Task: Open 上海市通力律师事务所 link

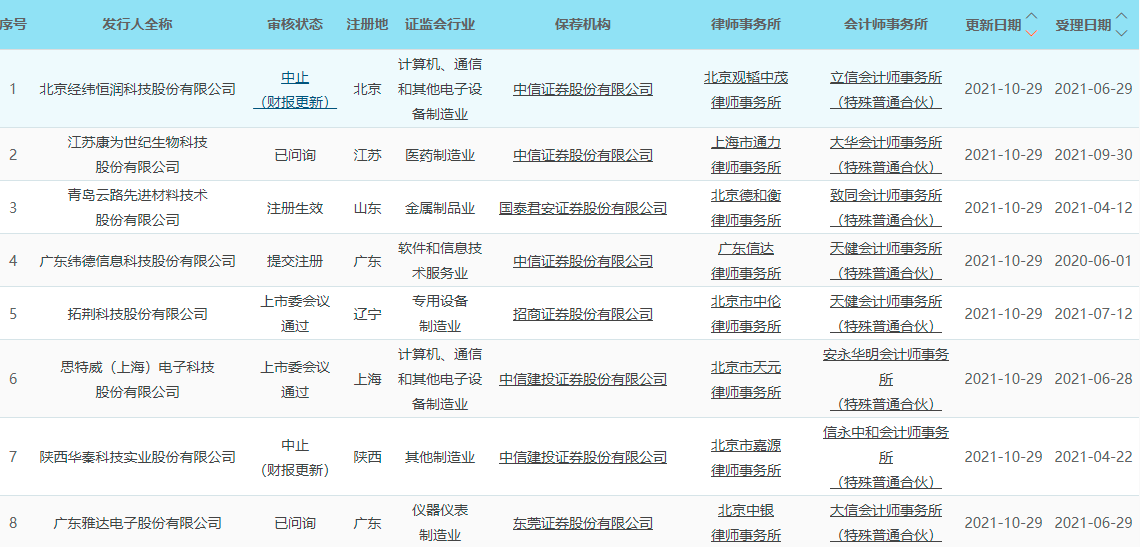Action: pyautogui.click(x=746, y=155)
